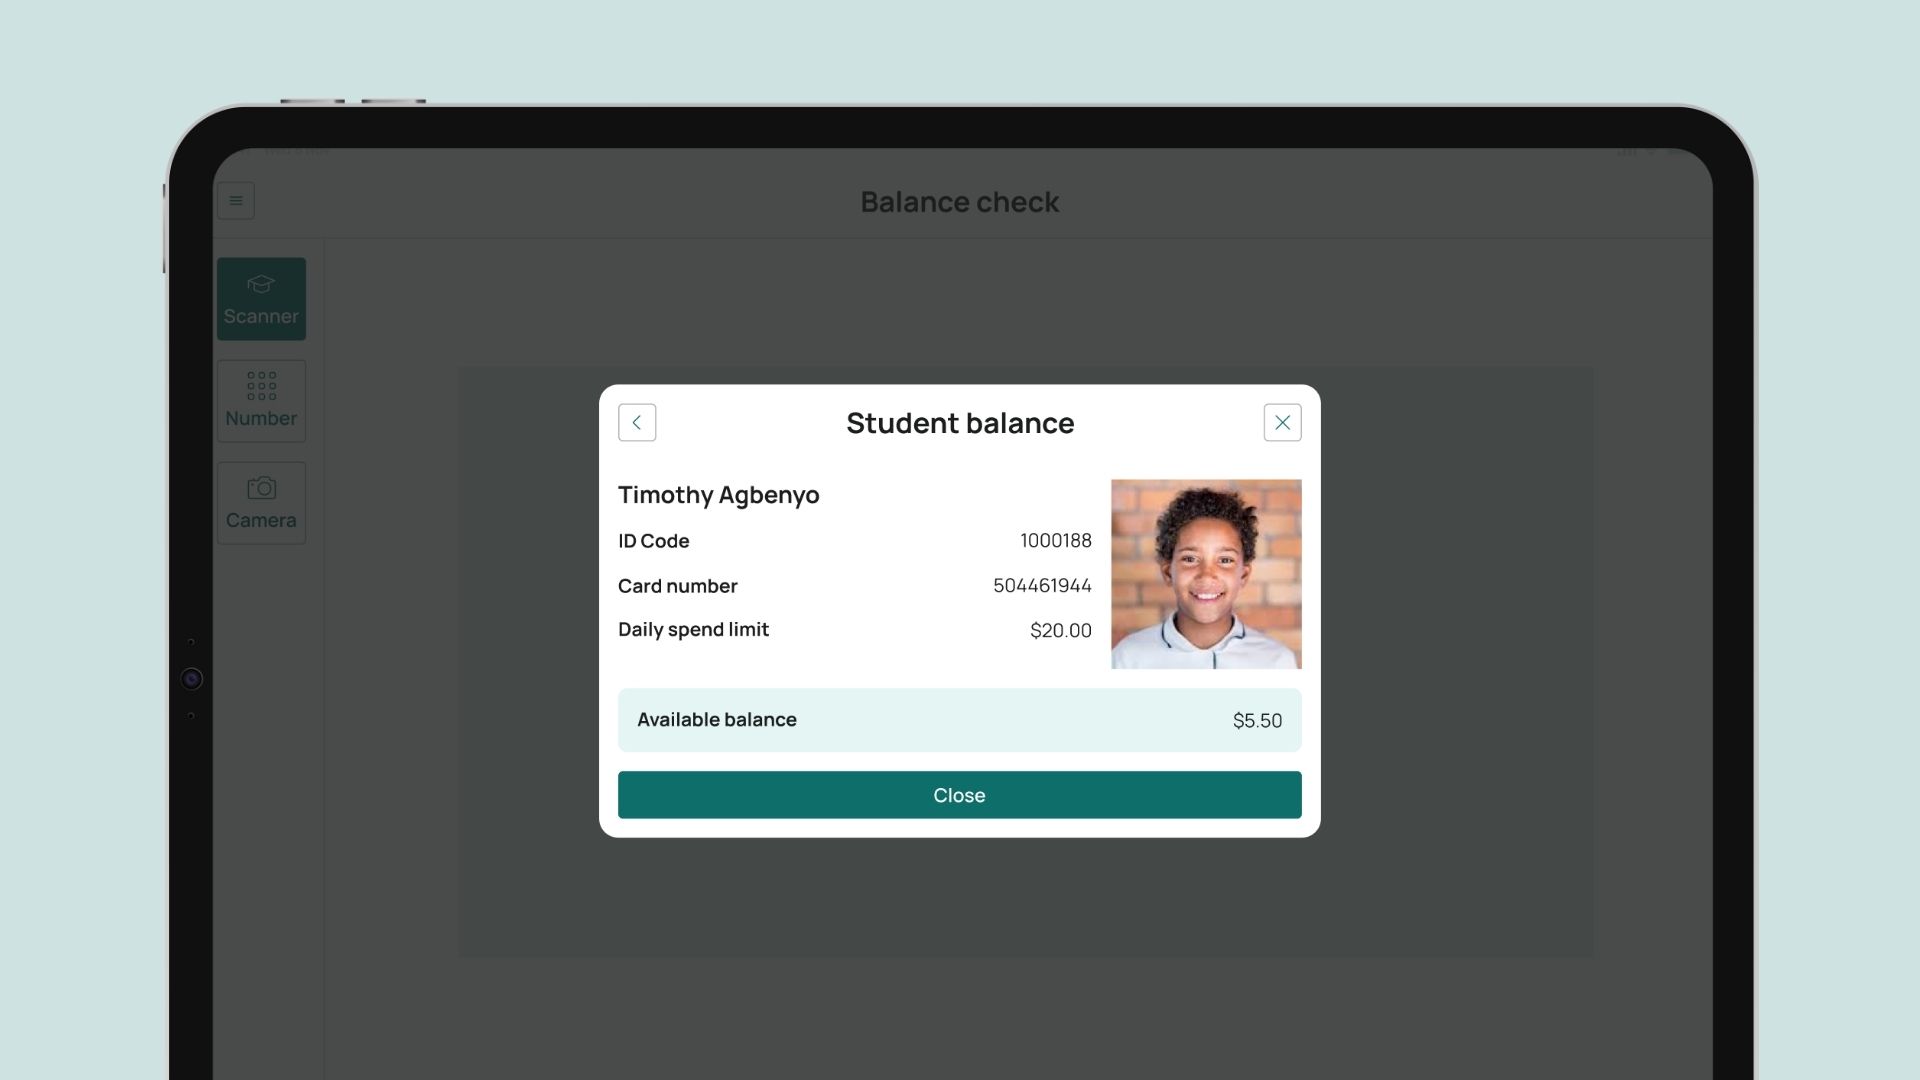The image size is (1920, 1080).
Task: Switch to the Number entry mode
Action: coord(261,401)
